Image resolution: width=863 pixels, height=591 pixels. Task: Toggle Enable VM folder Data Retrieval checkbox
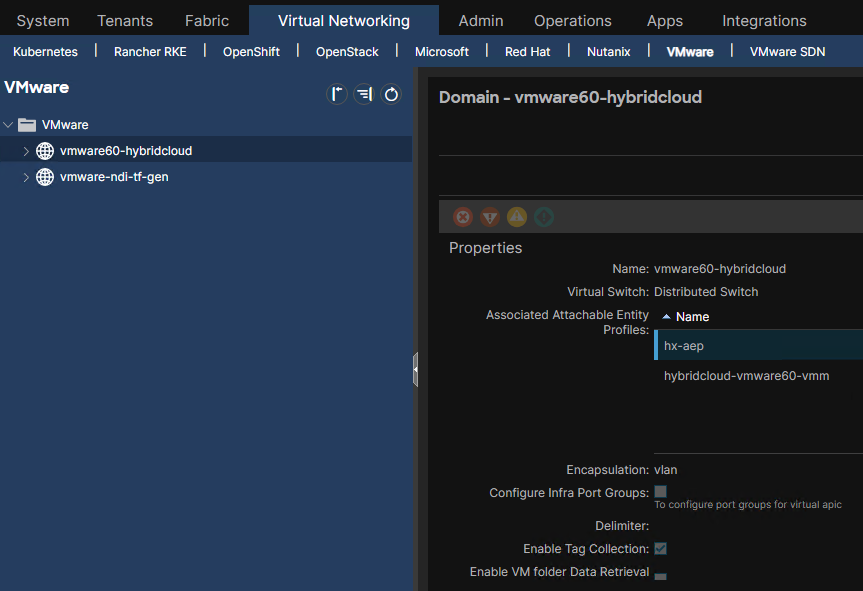(x=660, y=576)
